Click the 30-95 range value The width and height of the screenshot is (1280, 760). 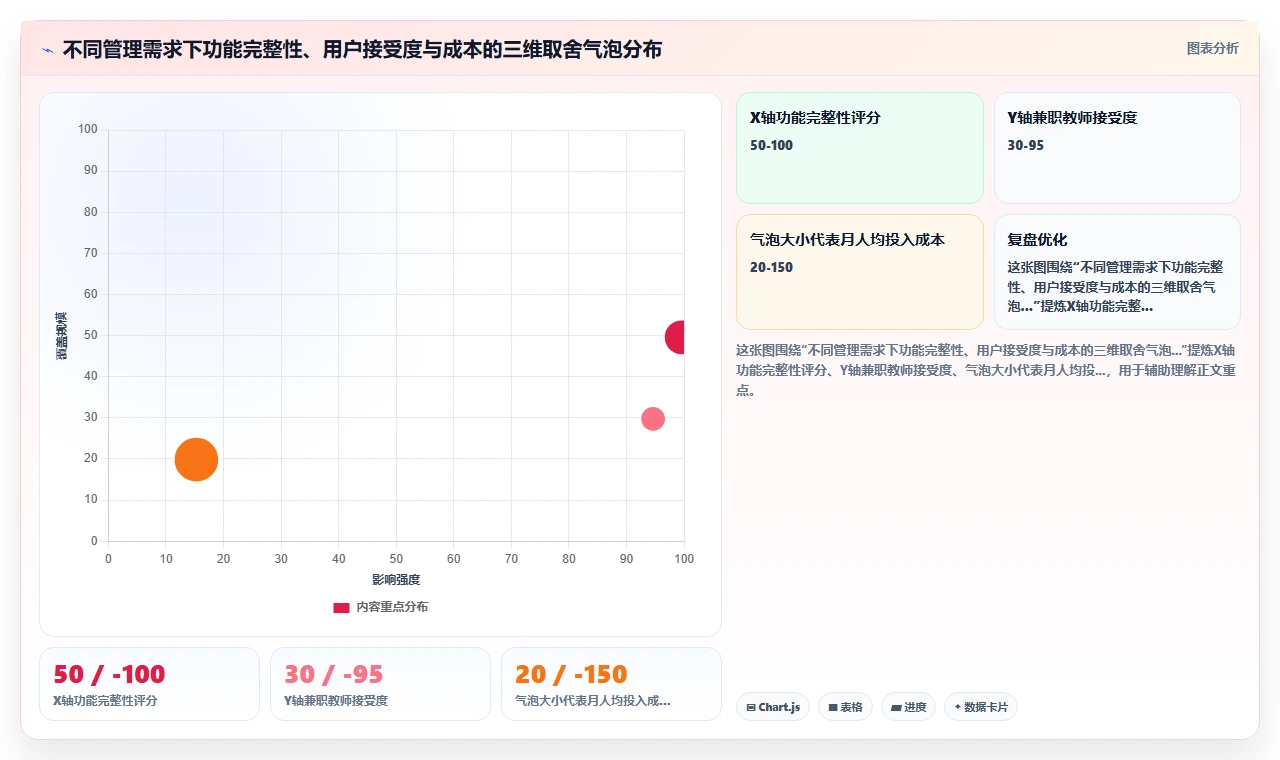[1026, 145]
